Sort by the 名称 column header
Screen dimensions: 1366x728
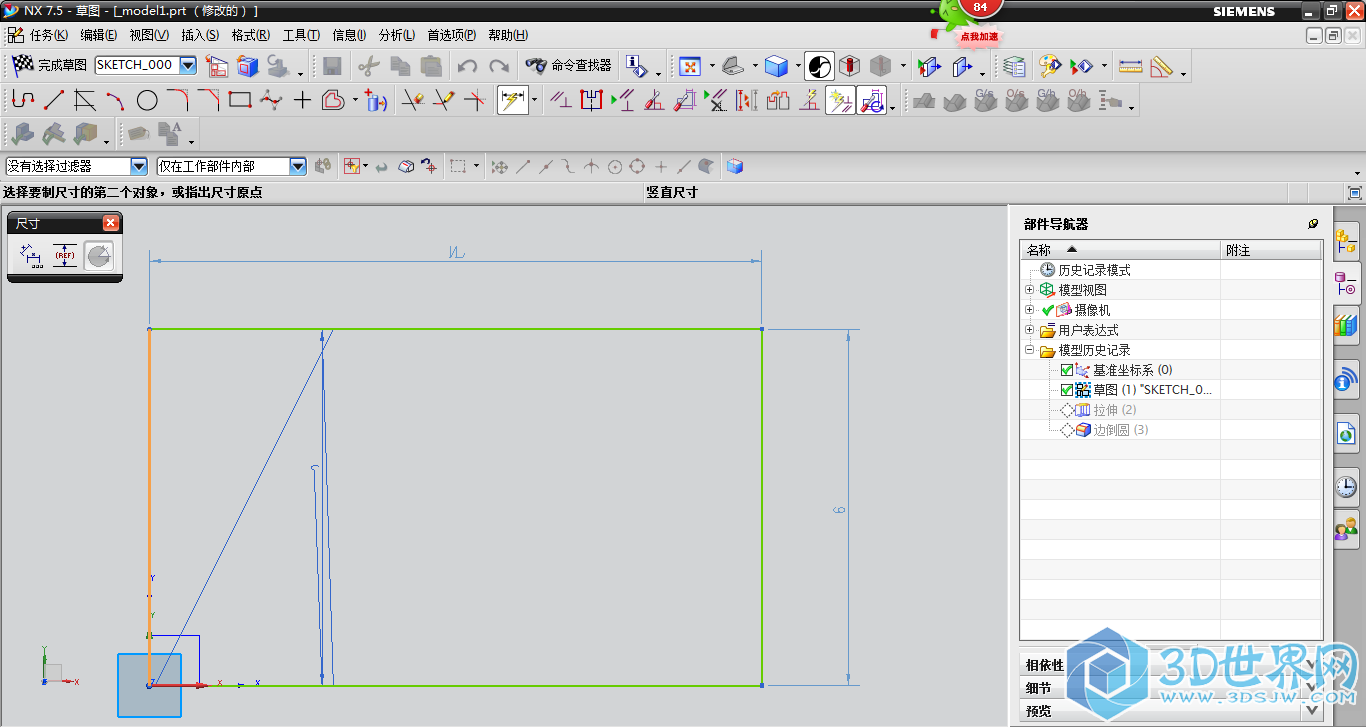pos(1121,250)
